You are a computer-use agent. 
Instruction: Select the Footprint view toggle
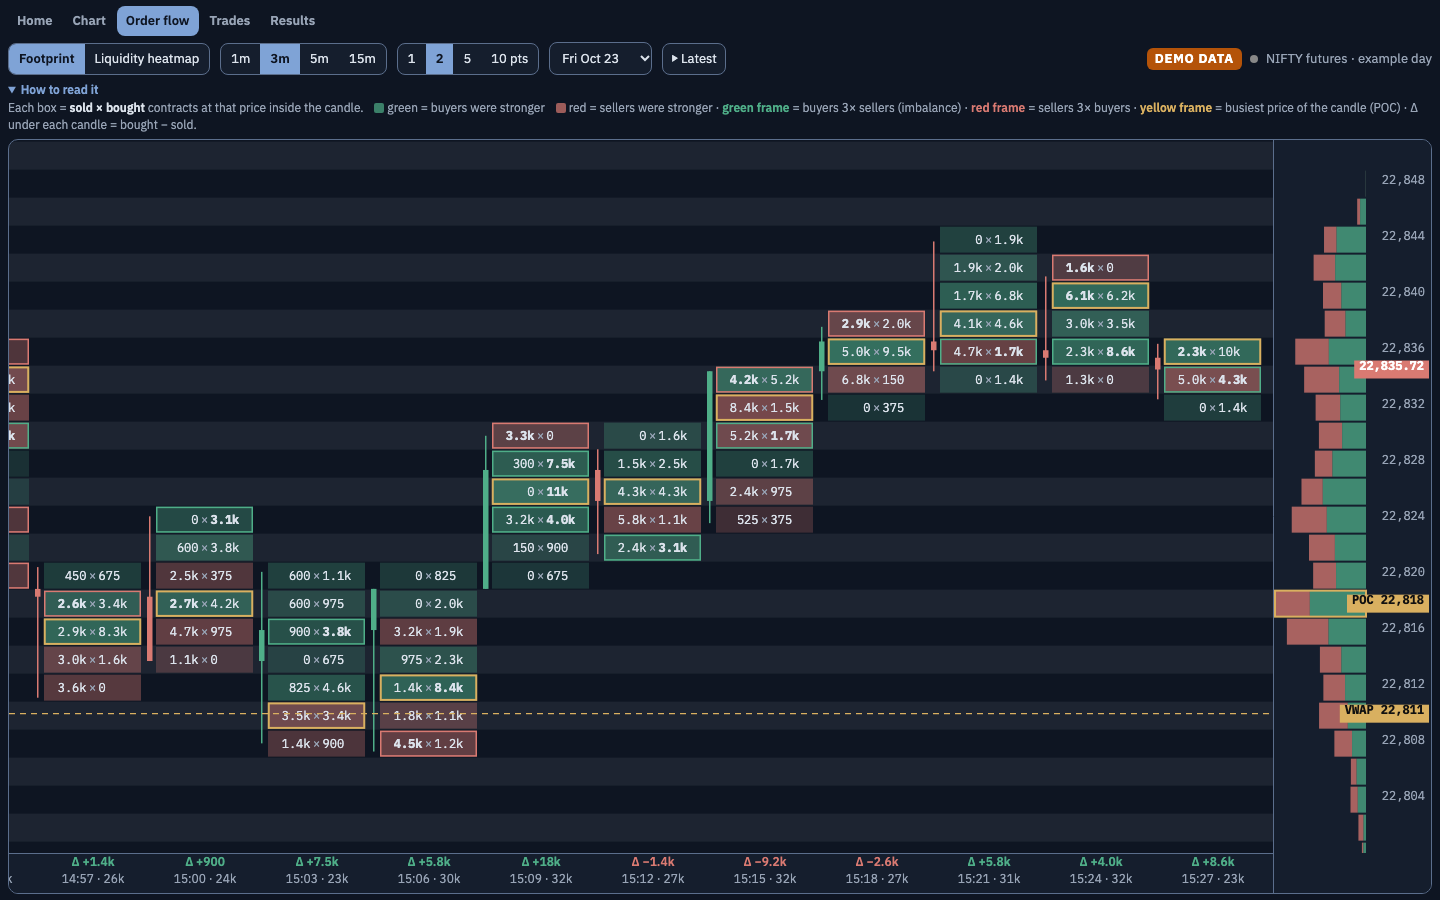[47, 59]
